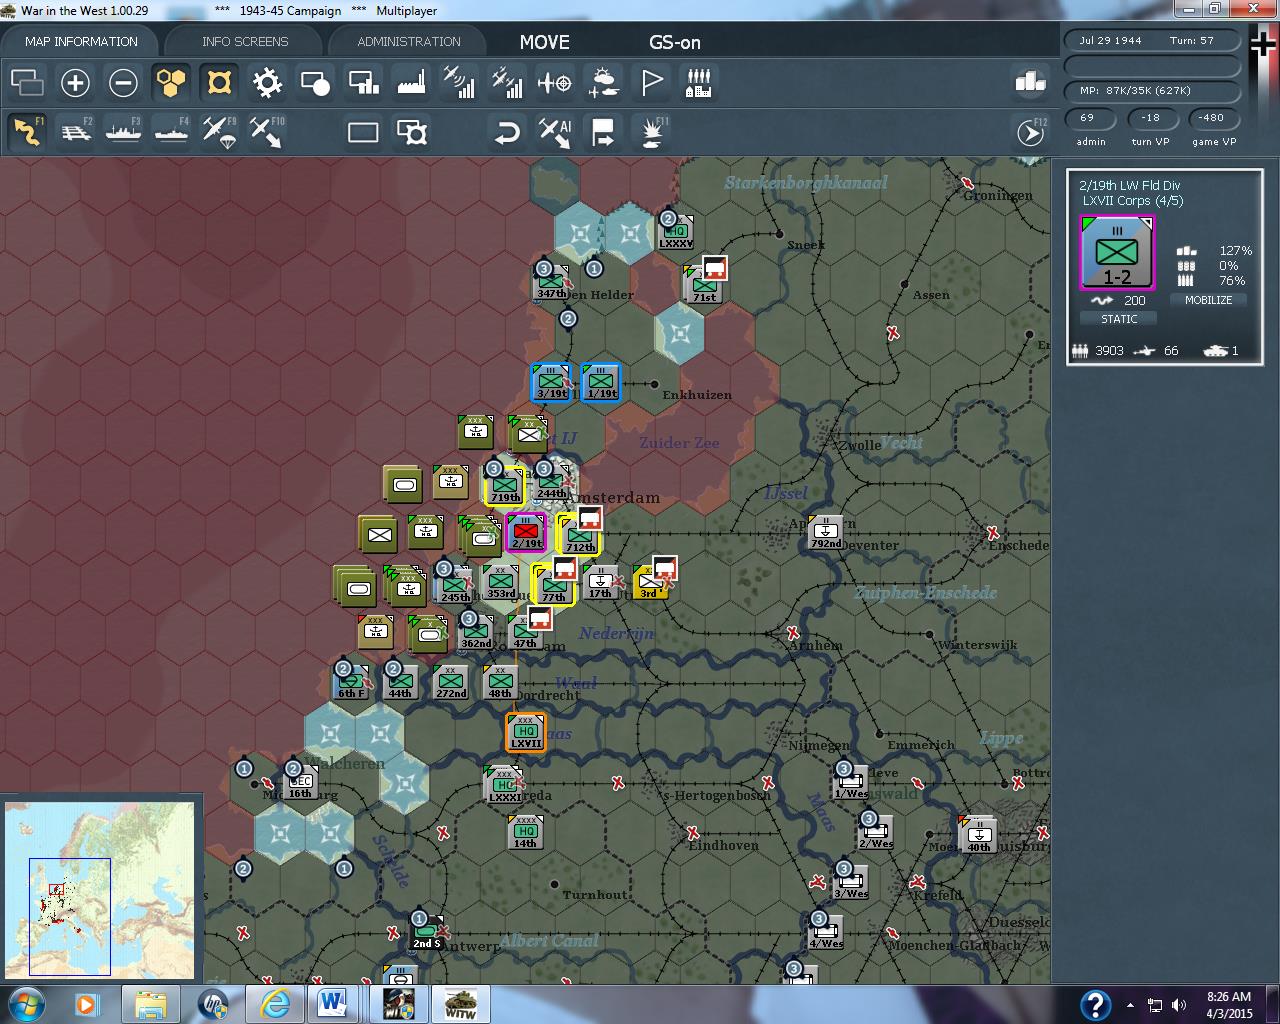Open the INFO SCREENS tab
Image resolution: width=1280 pixels, height=1024 pixels.
tap(245, 41)
